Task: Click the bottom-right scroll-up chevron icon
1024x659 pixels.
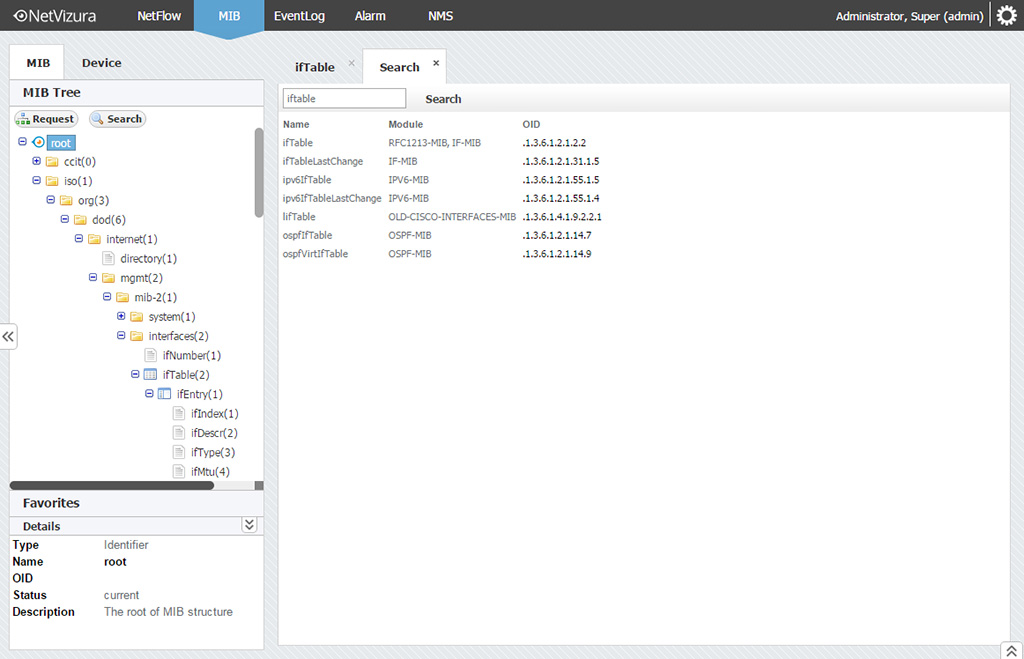Action: point(1011,651)
